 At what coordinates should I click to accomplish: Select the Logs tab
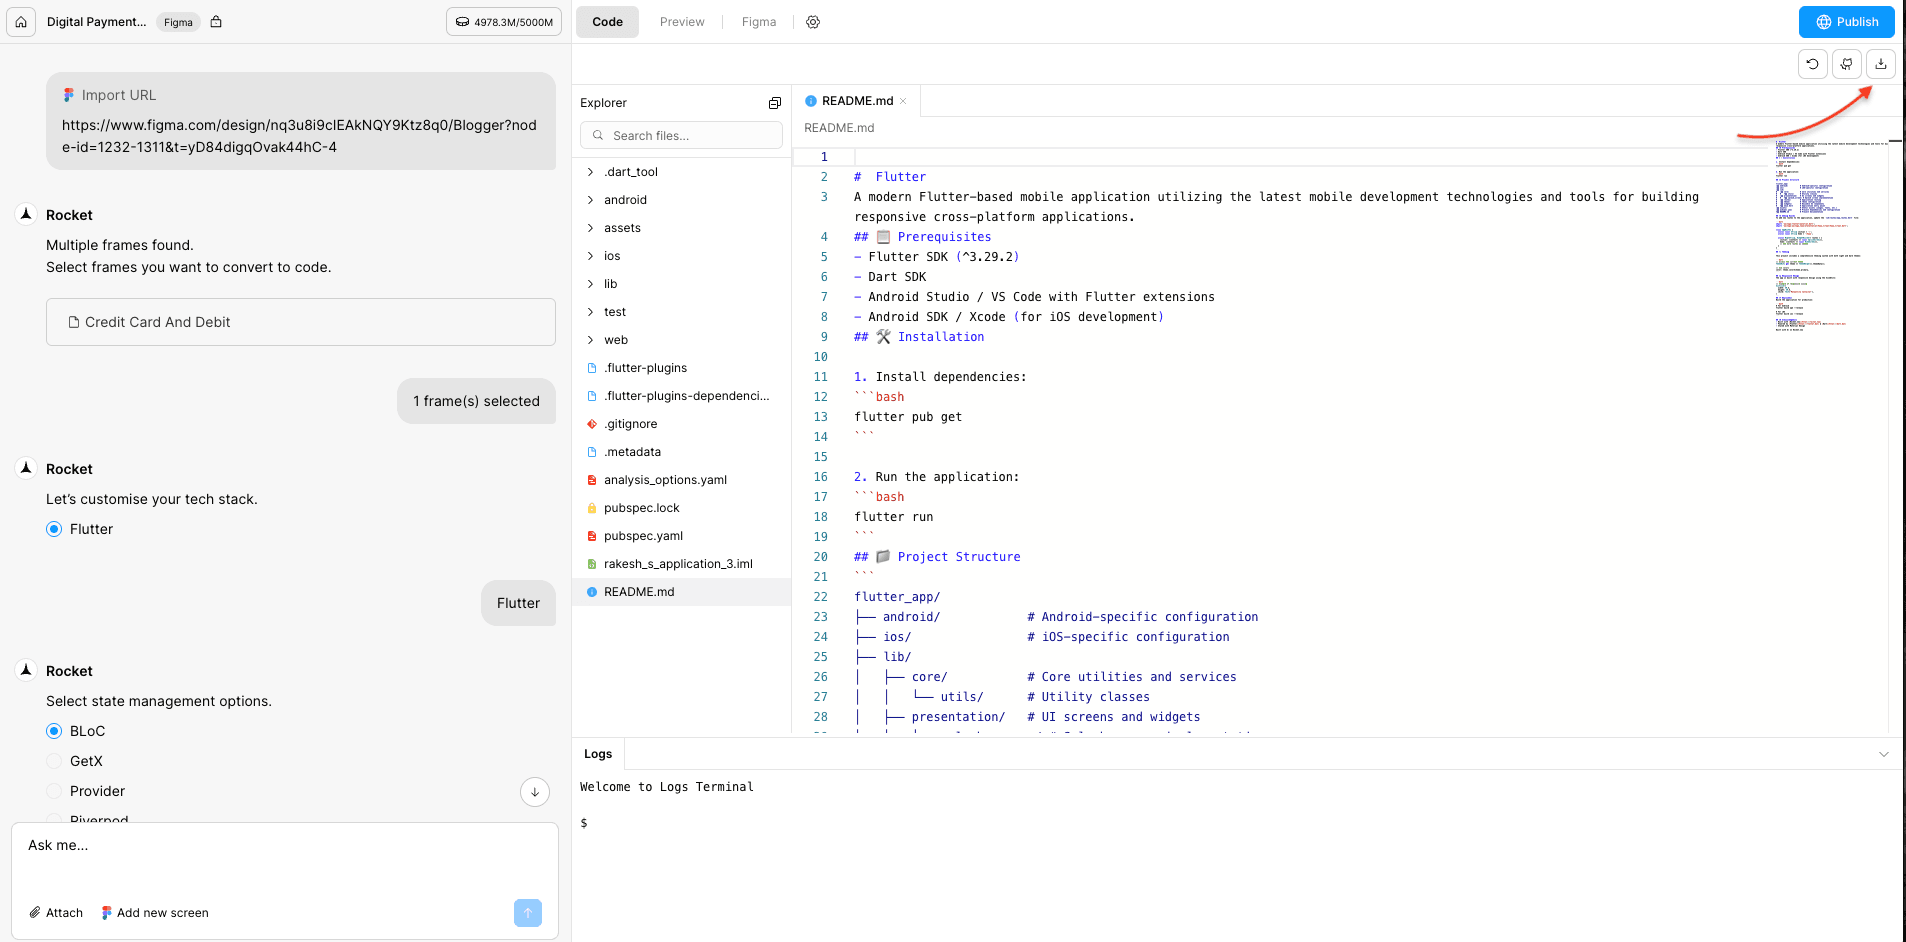(x=598, y=754)
